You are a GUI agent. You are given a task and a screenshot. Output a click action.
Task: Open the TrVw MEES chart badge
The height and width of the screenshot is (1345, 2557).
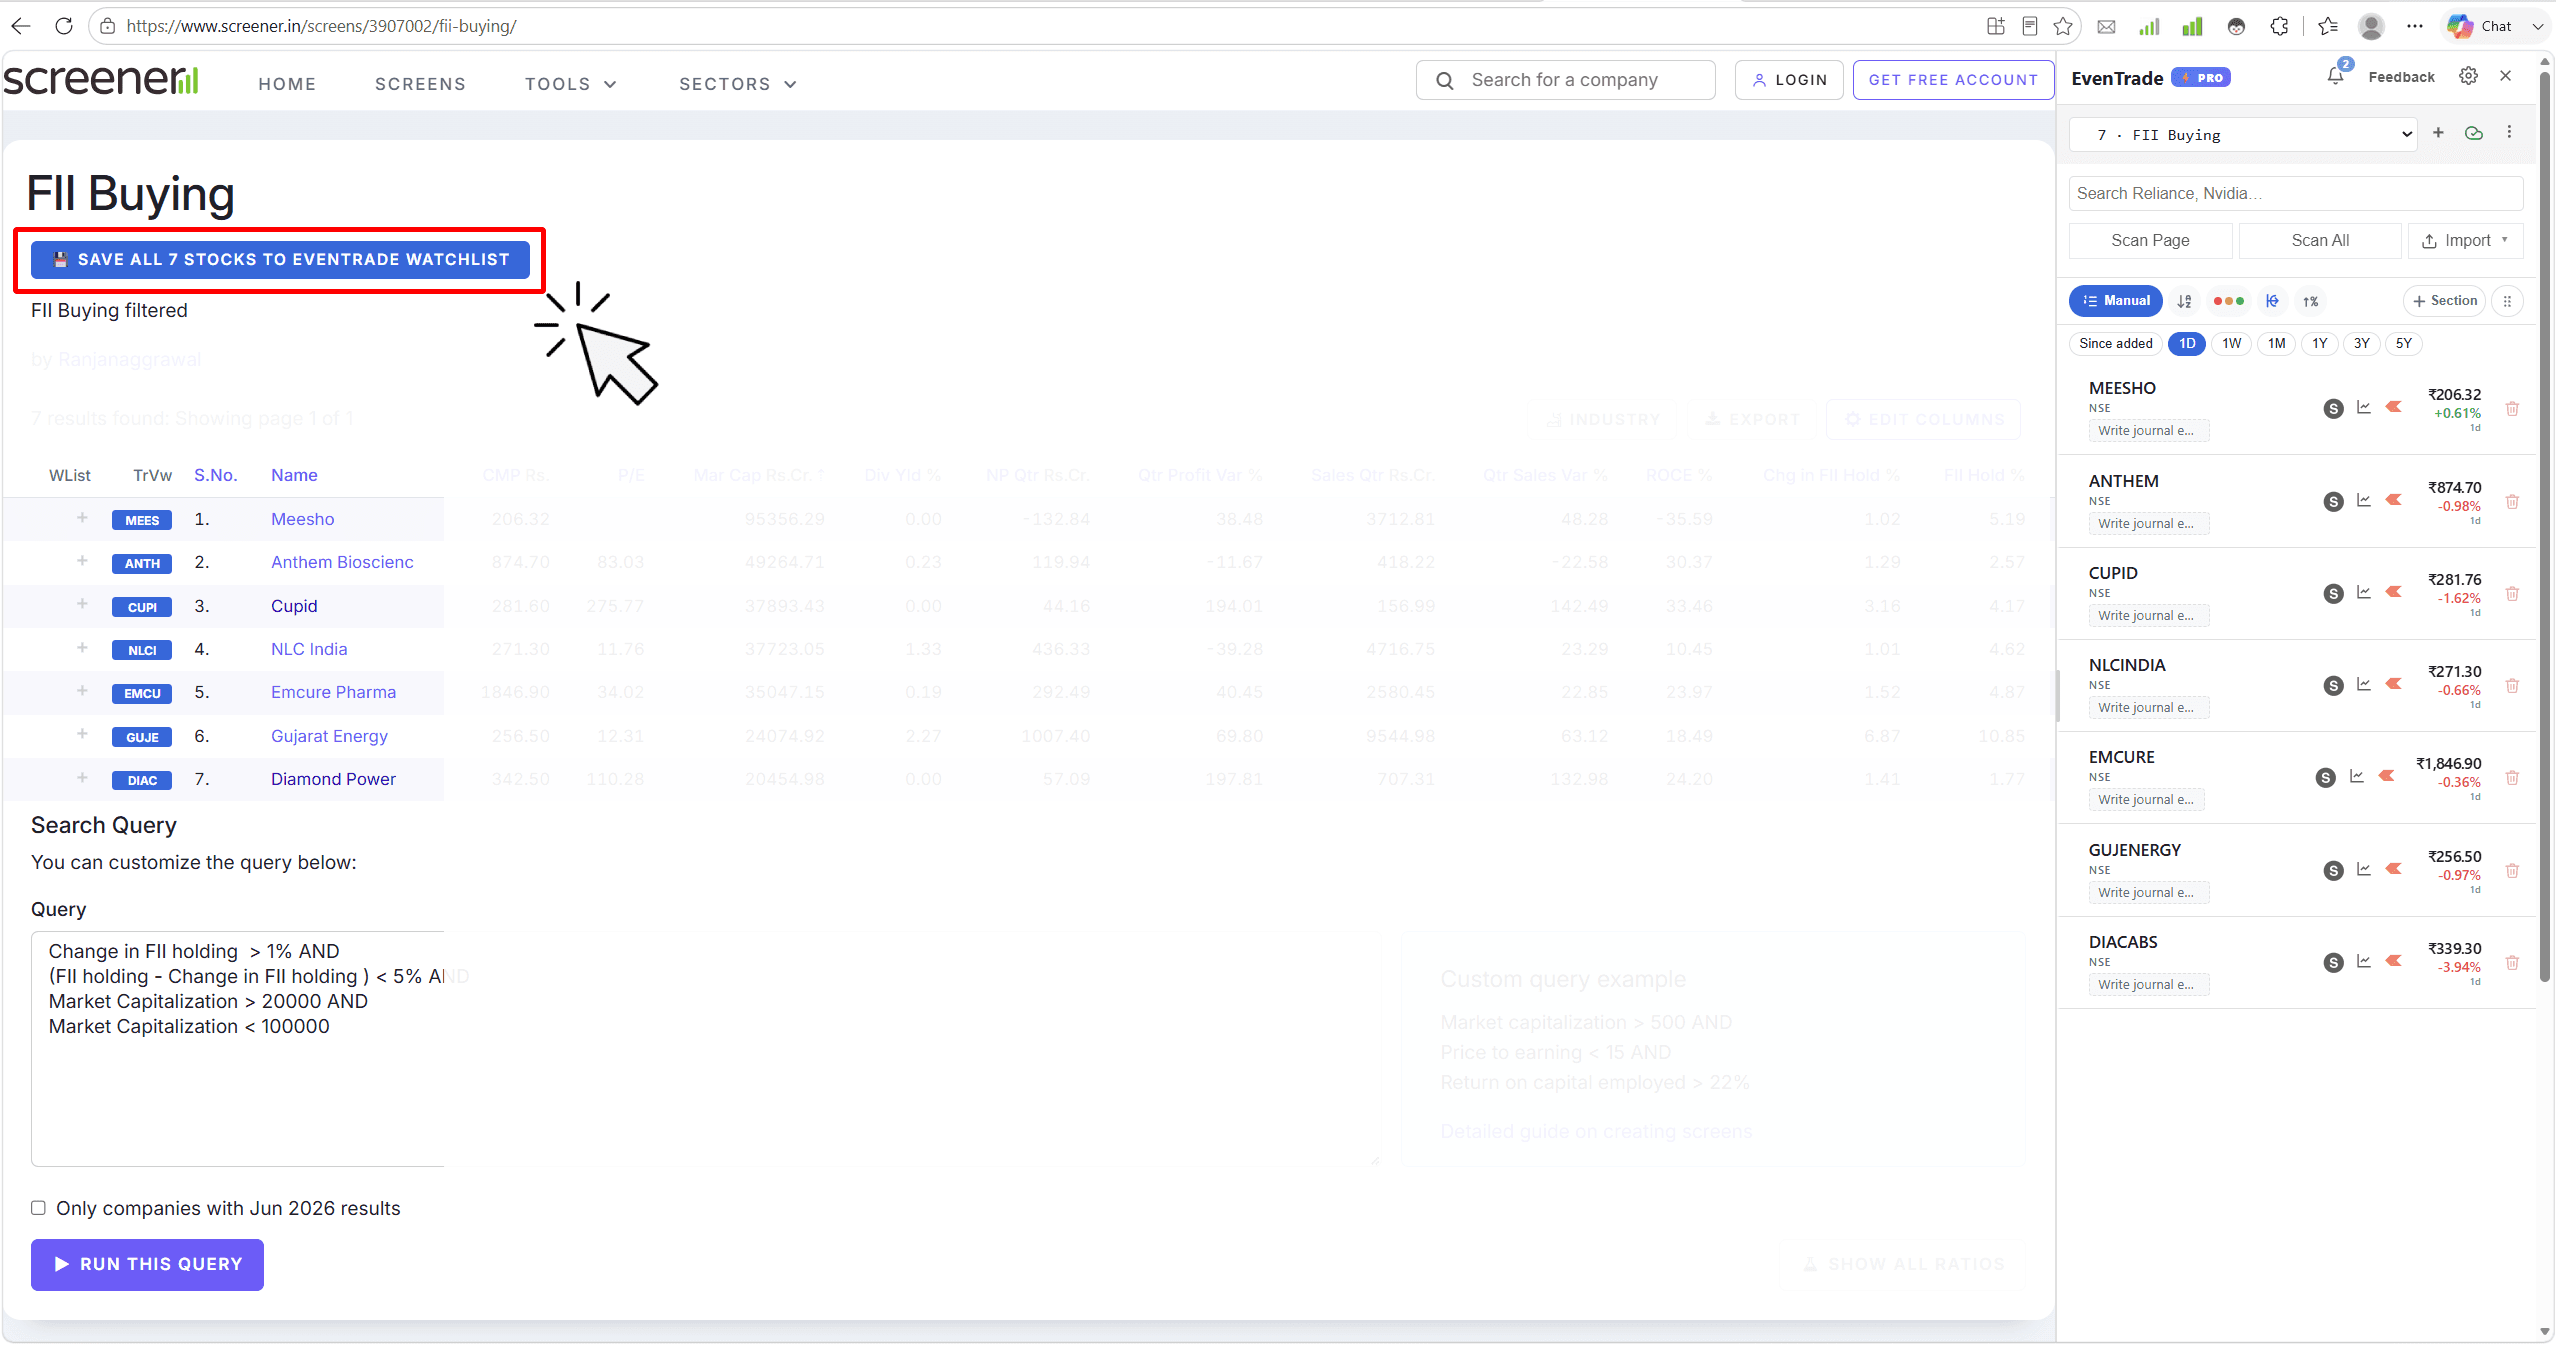coord(142,520)
